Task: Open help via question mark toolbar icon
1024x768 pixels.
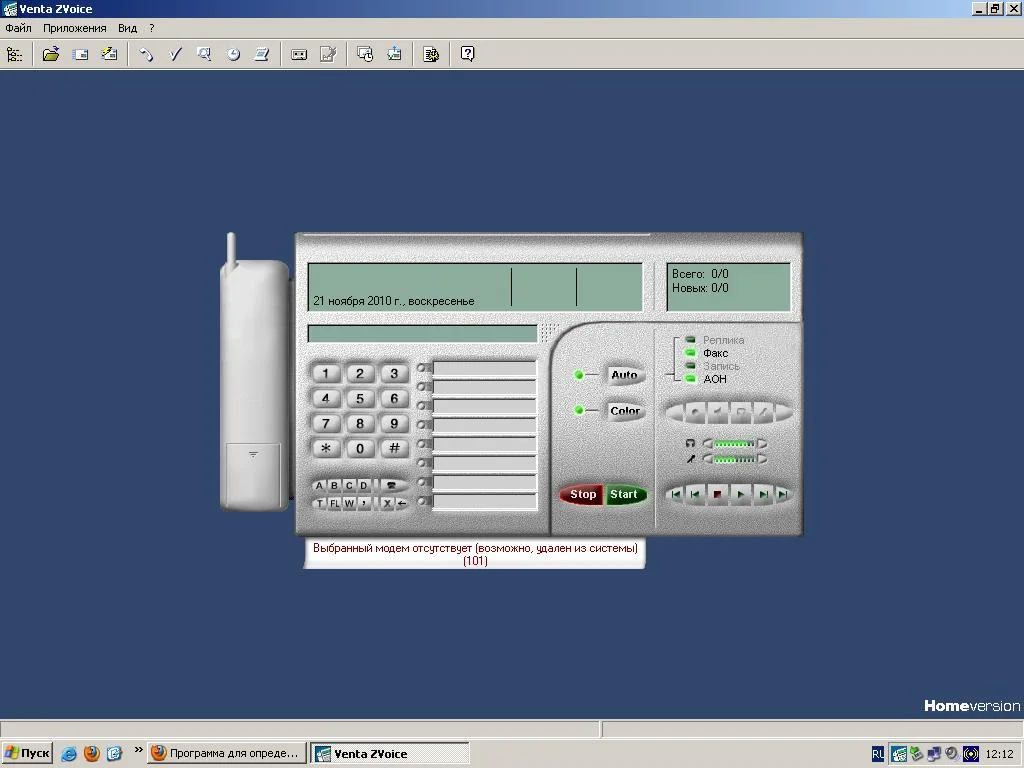Action: tap(467, 54)
